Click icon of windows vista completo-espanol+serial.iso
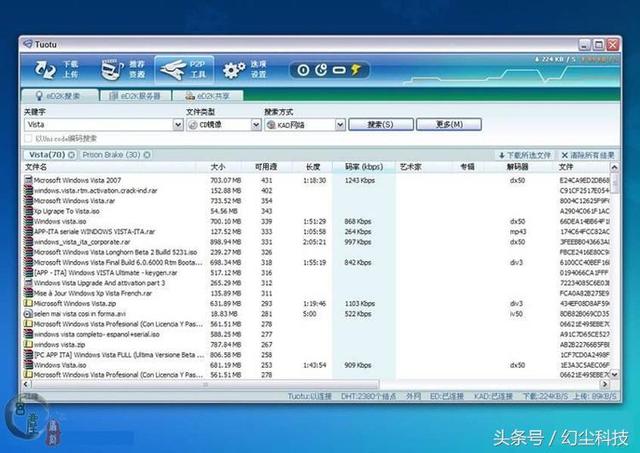Screen dimensions: 640x453 [x=28, y=334]
